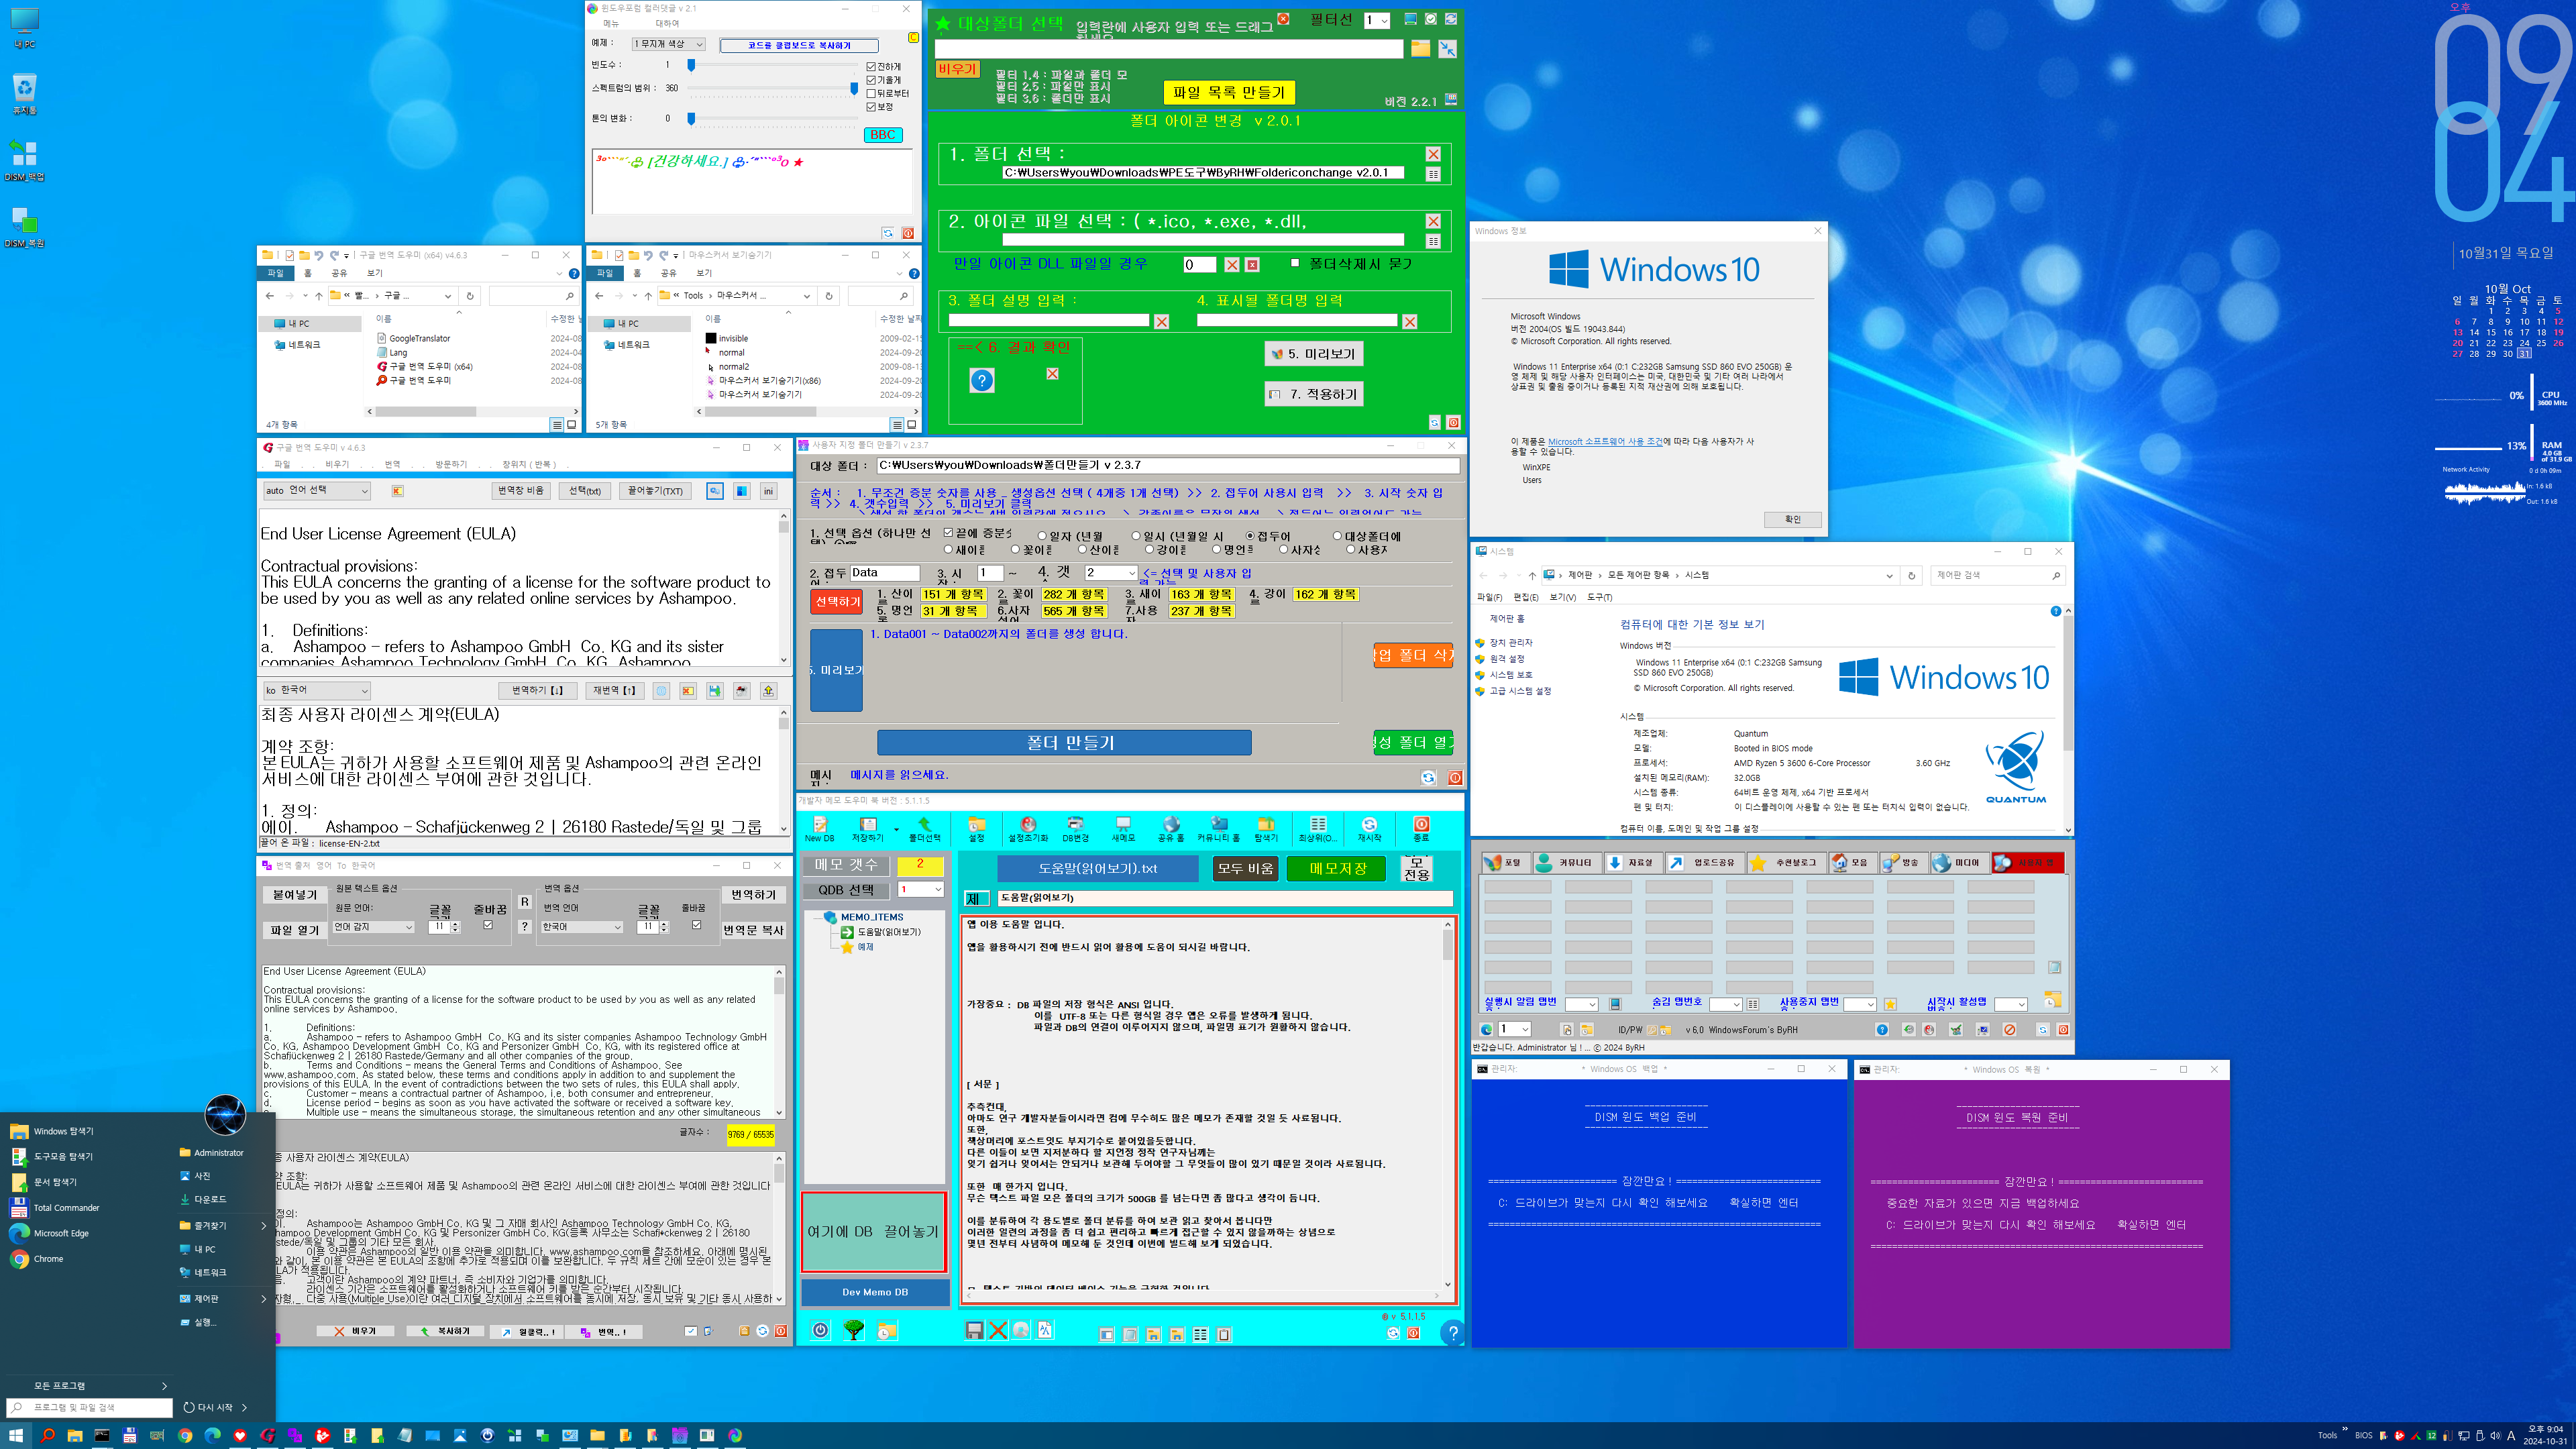The width and height of the screenshot is (2576, 1449).
Task: Select 대상폴더에 radio button in folder maker
Action: (x=1337, y=536)
